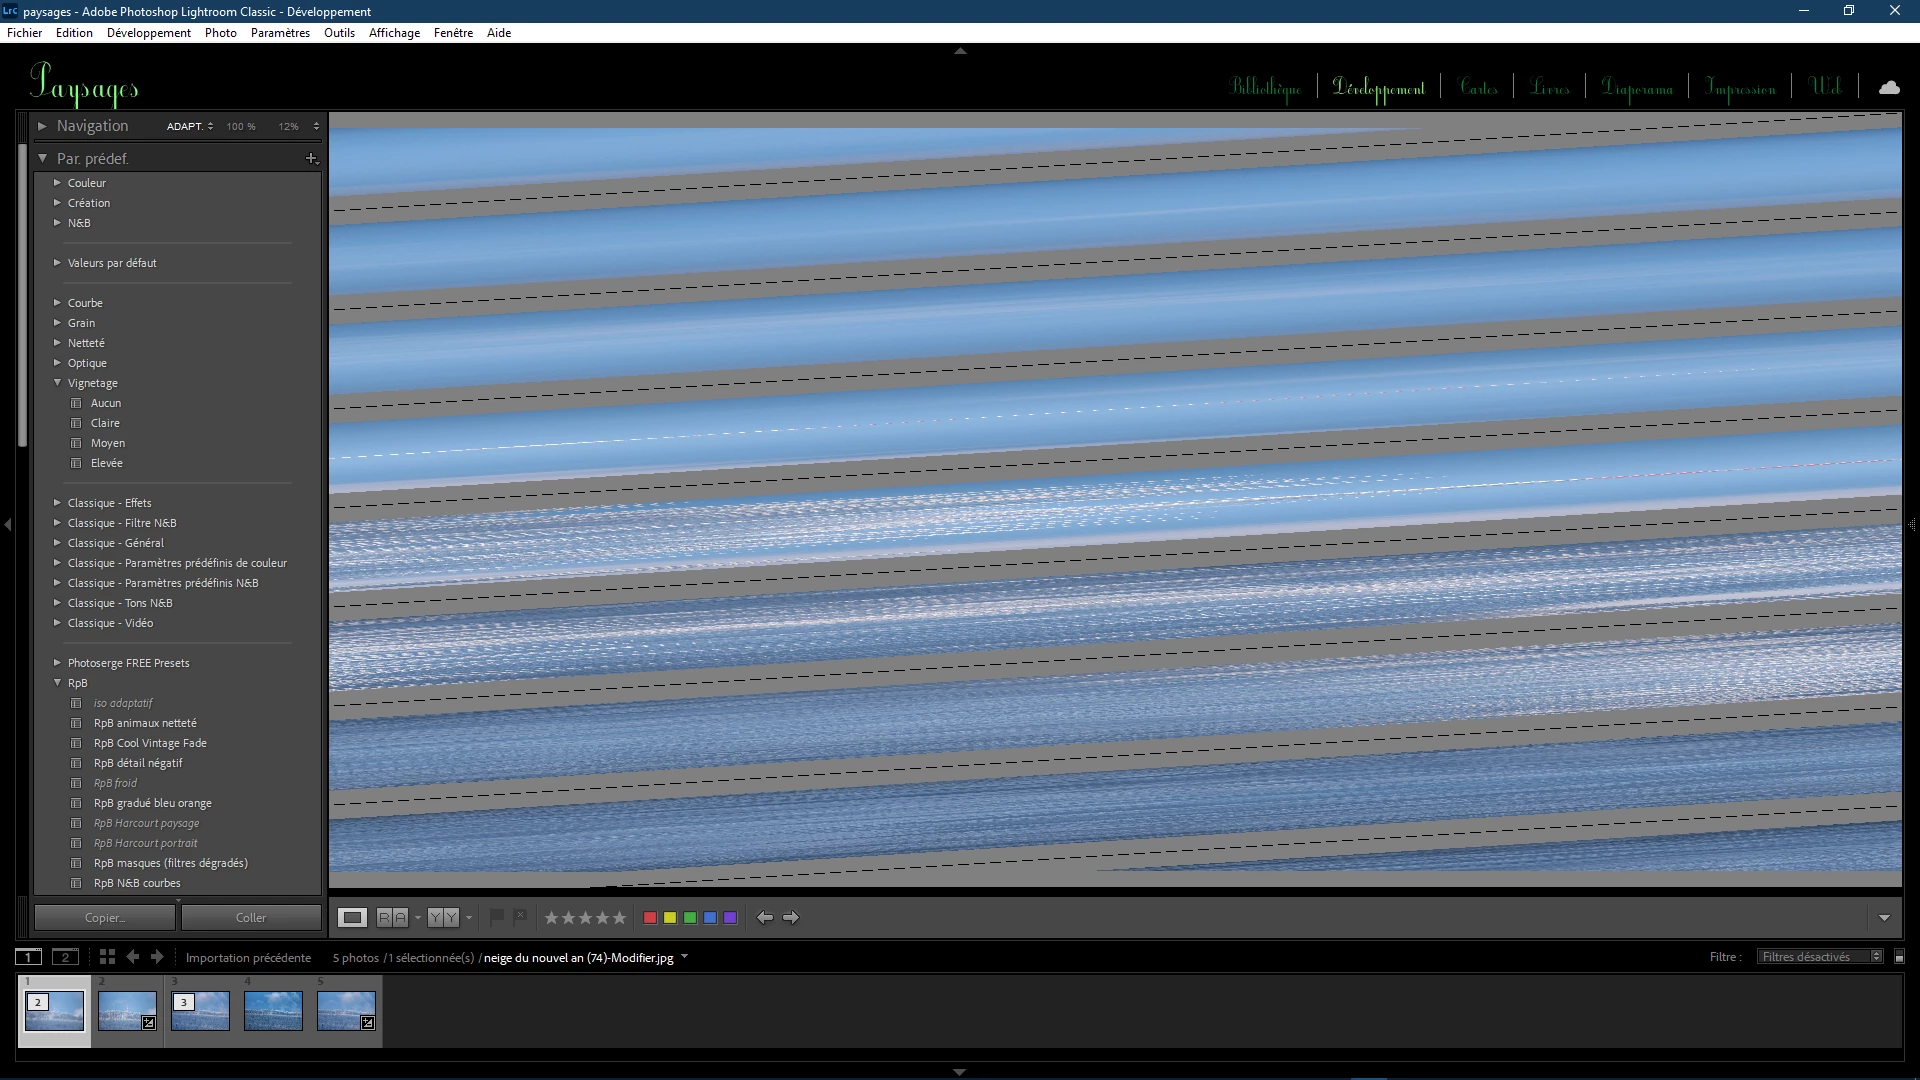This screenshot has width=1920, height=1080.
Task: Select the loupe view mode icon
Action: tap(352, 917)
